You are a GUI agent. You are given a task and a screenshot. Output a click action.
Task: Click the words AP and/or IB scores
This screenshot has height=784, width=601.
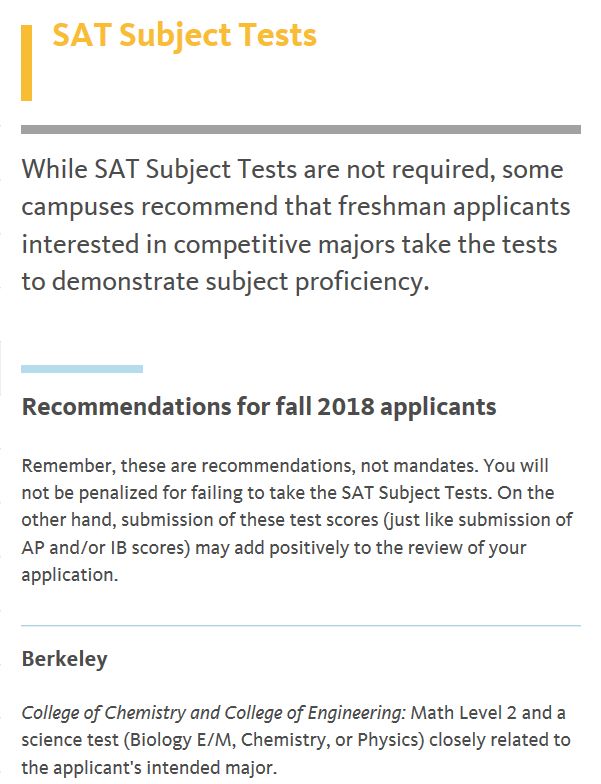coord(104,548)
